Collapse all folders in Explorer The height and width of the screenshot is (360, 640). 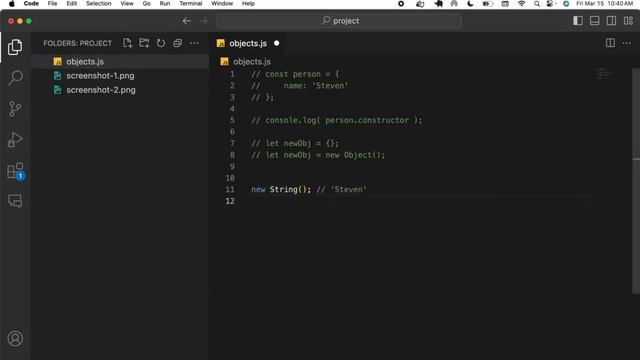click(x=178, y=43)
